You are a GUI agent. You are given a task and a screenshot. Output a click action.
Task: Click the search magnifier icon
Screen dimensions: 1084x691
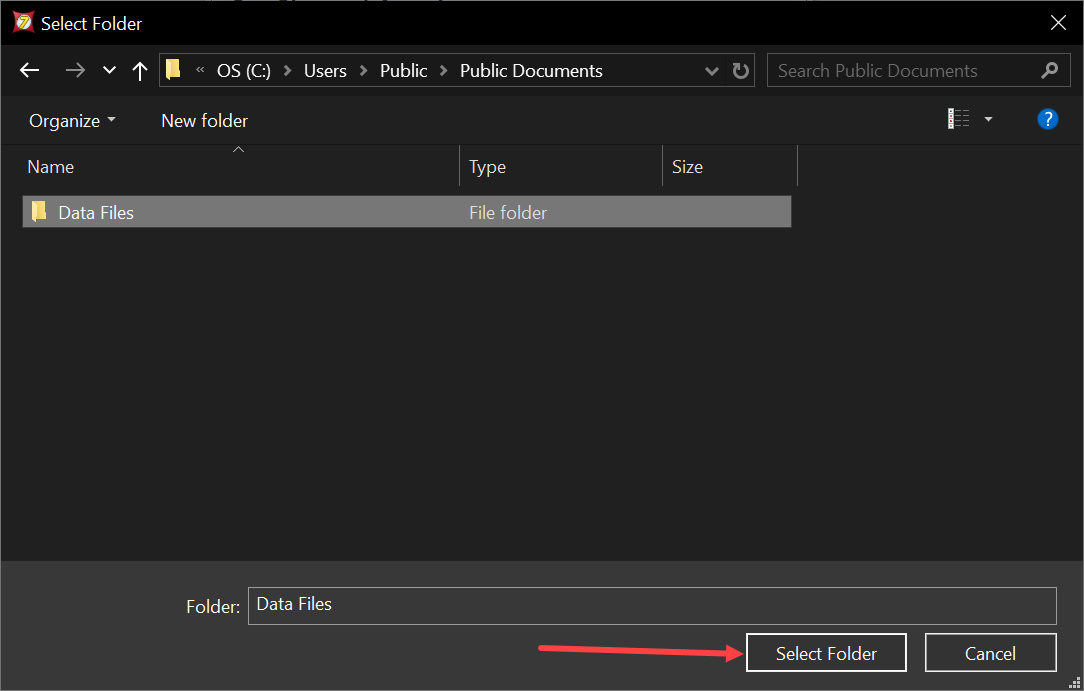[x=1049, y=70]
